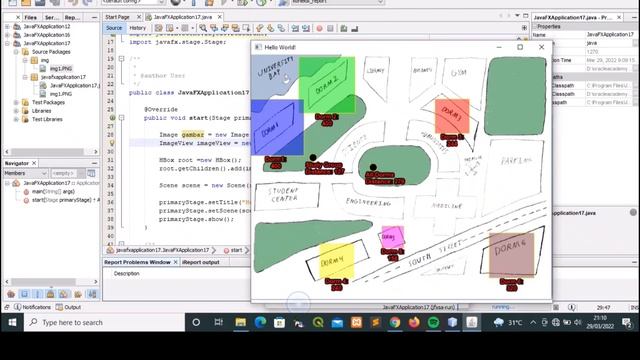Toggle bookmark icon in editor toolbar
This screenshot has height=360, width=640.
(281, 28)
